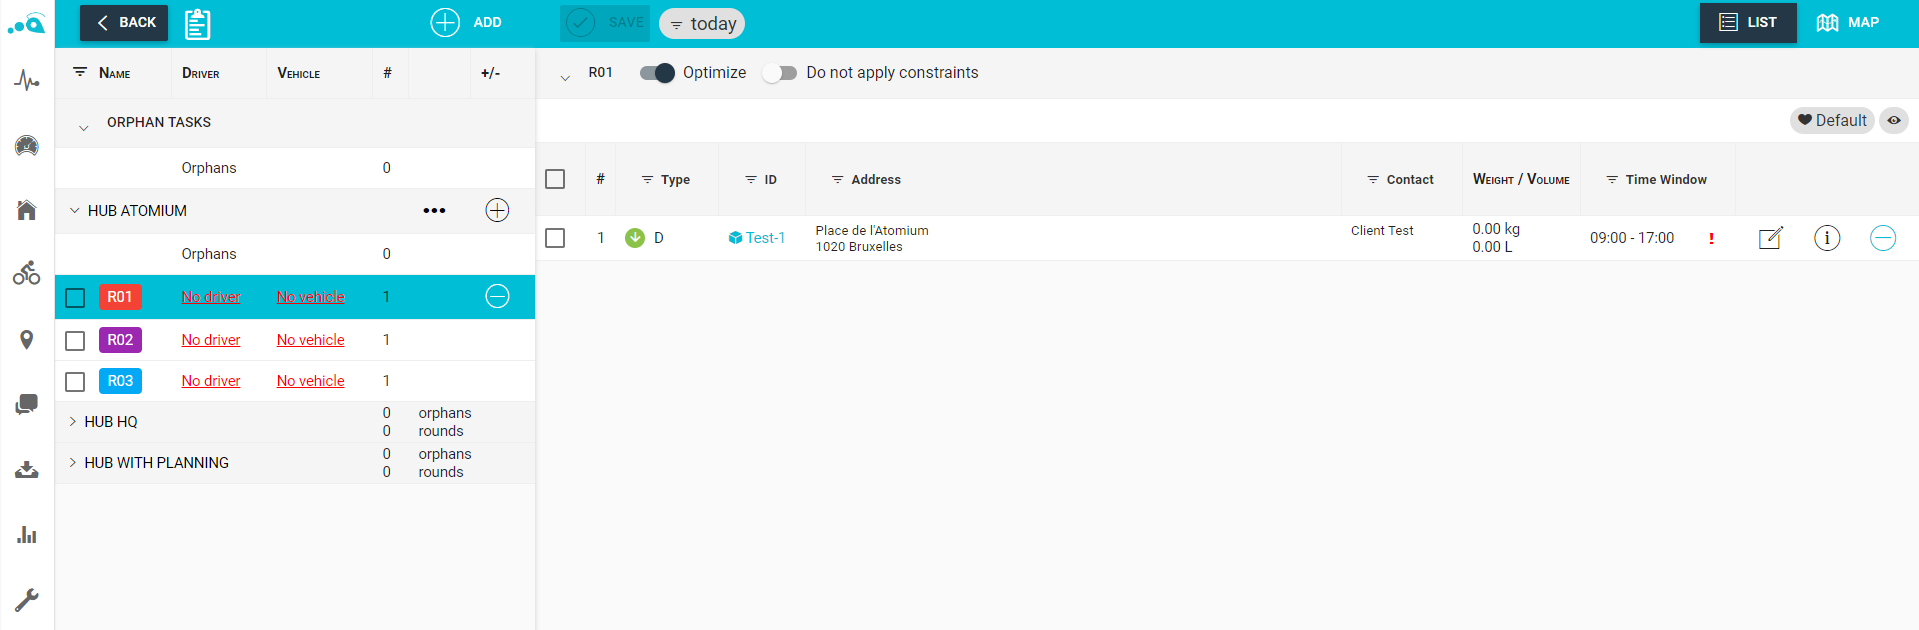Image resolution: width=1919 pixels, height=630 pixels.
Task: Sort by Vehicle column header
Action: (299, 73)
